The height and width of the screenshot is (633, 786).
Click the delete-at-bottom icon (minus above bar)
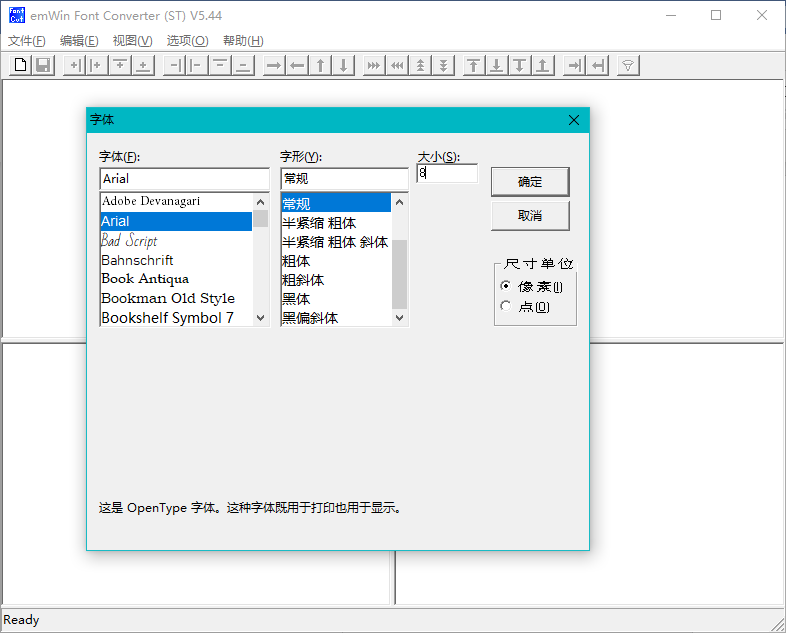[243, 65]
